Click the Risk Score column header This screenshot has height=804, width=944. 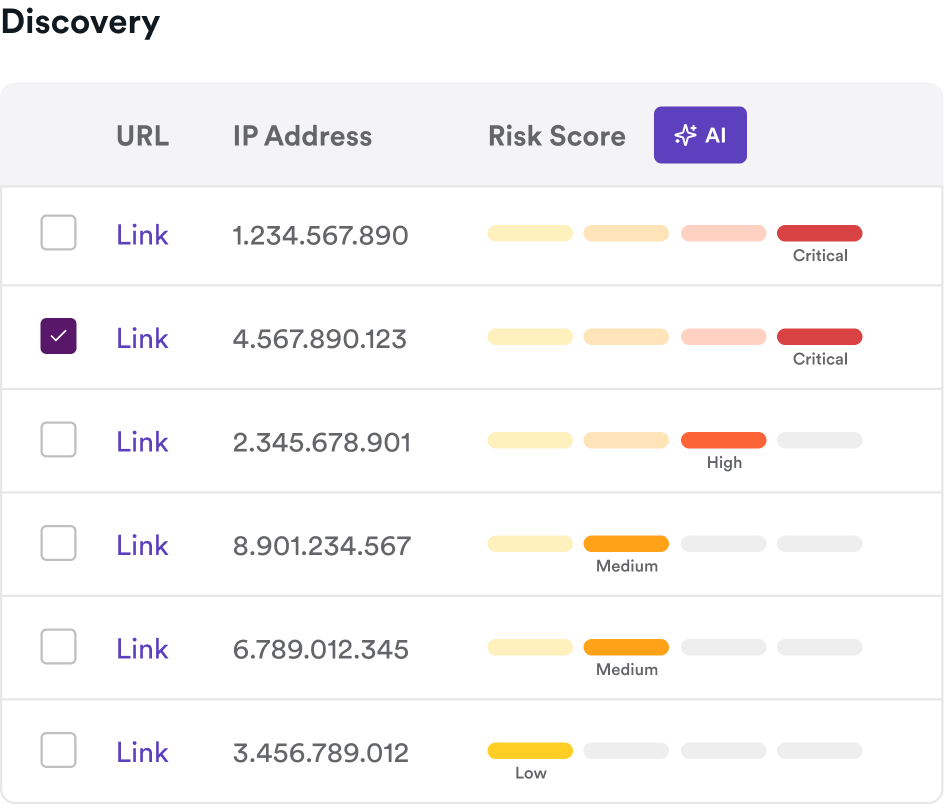[x=556, y=136]
